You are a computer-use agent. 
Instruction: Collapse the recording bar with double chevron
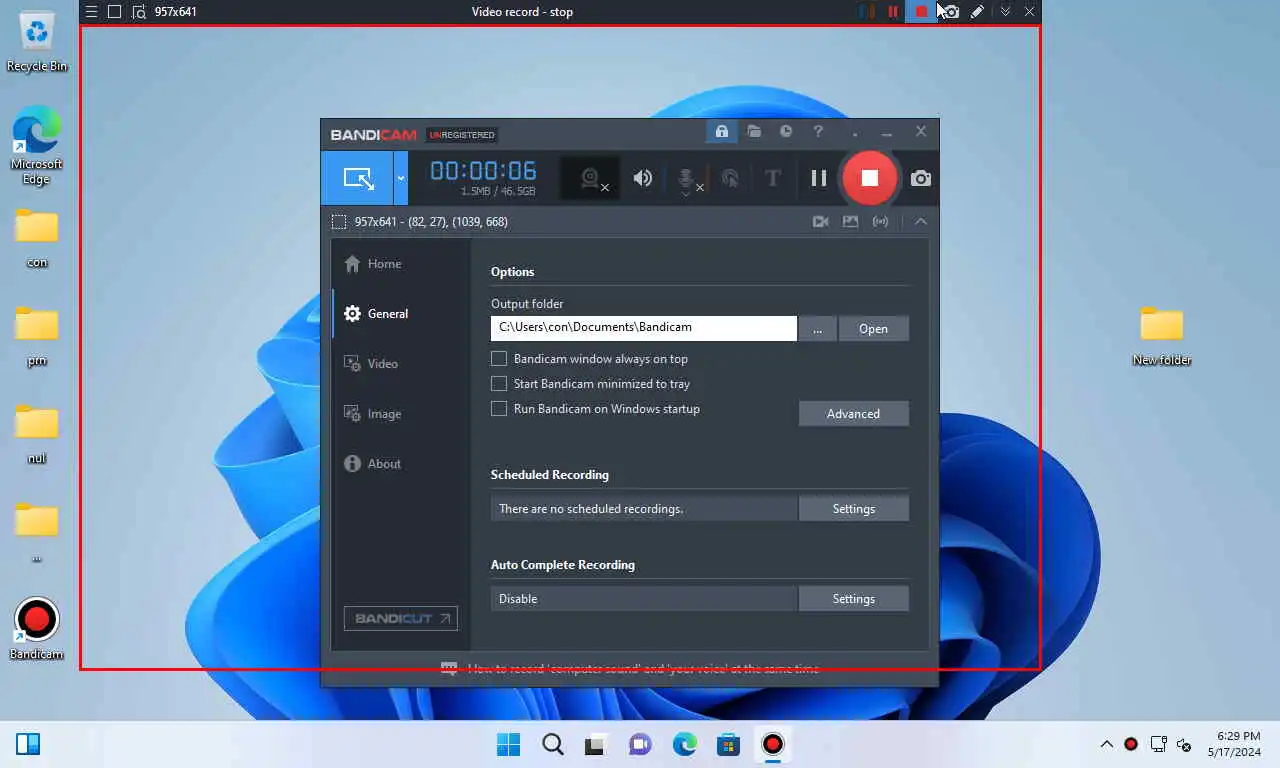[x=1005, y=12]
